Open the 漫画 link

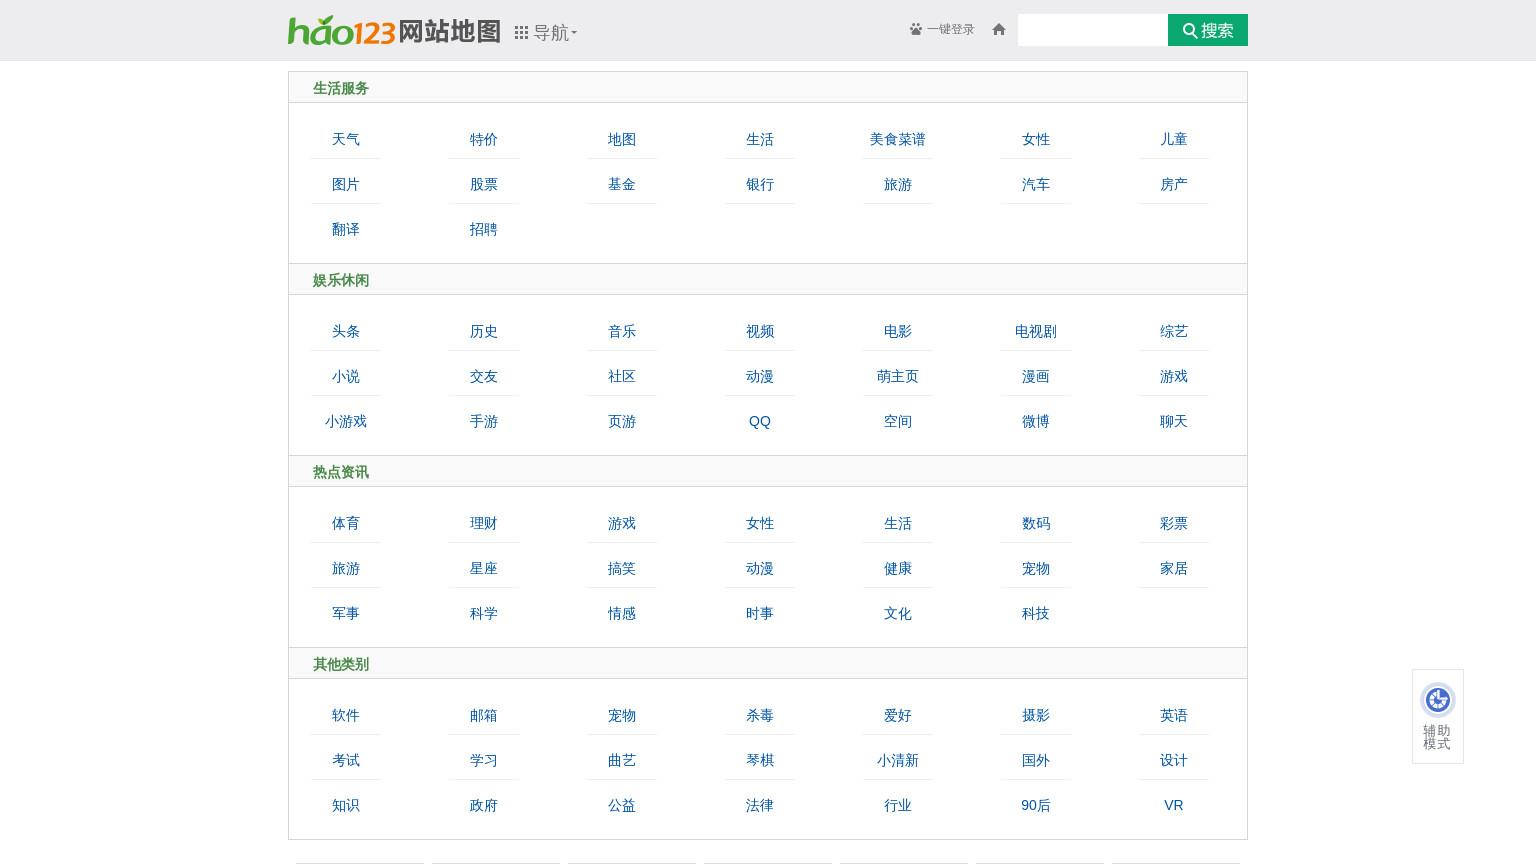click(x=1036, y=376)
